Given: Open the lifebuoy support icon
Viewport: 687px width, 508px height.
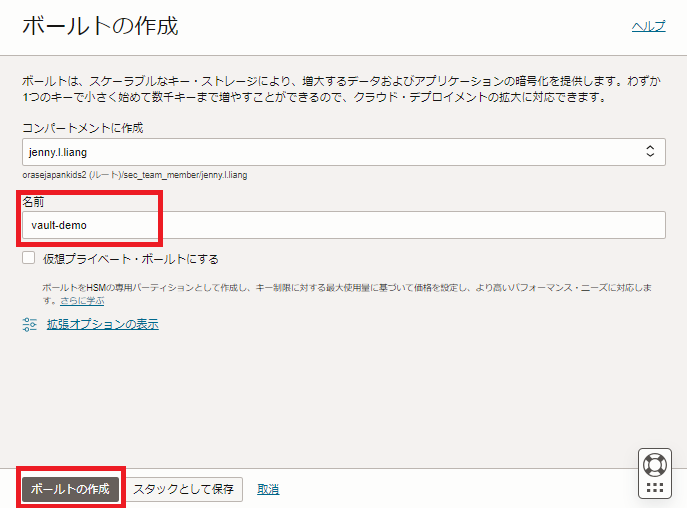Looking at the screenshot, I should pos(654,464).
